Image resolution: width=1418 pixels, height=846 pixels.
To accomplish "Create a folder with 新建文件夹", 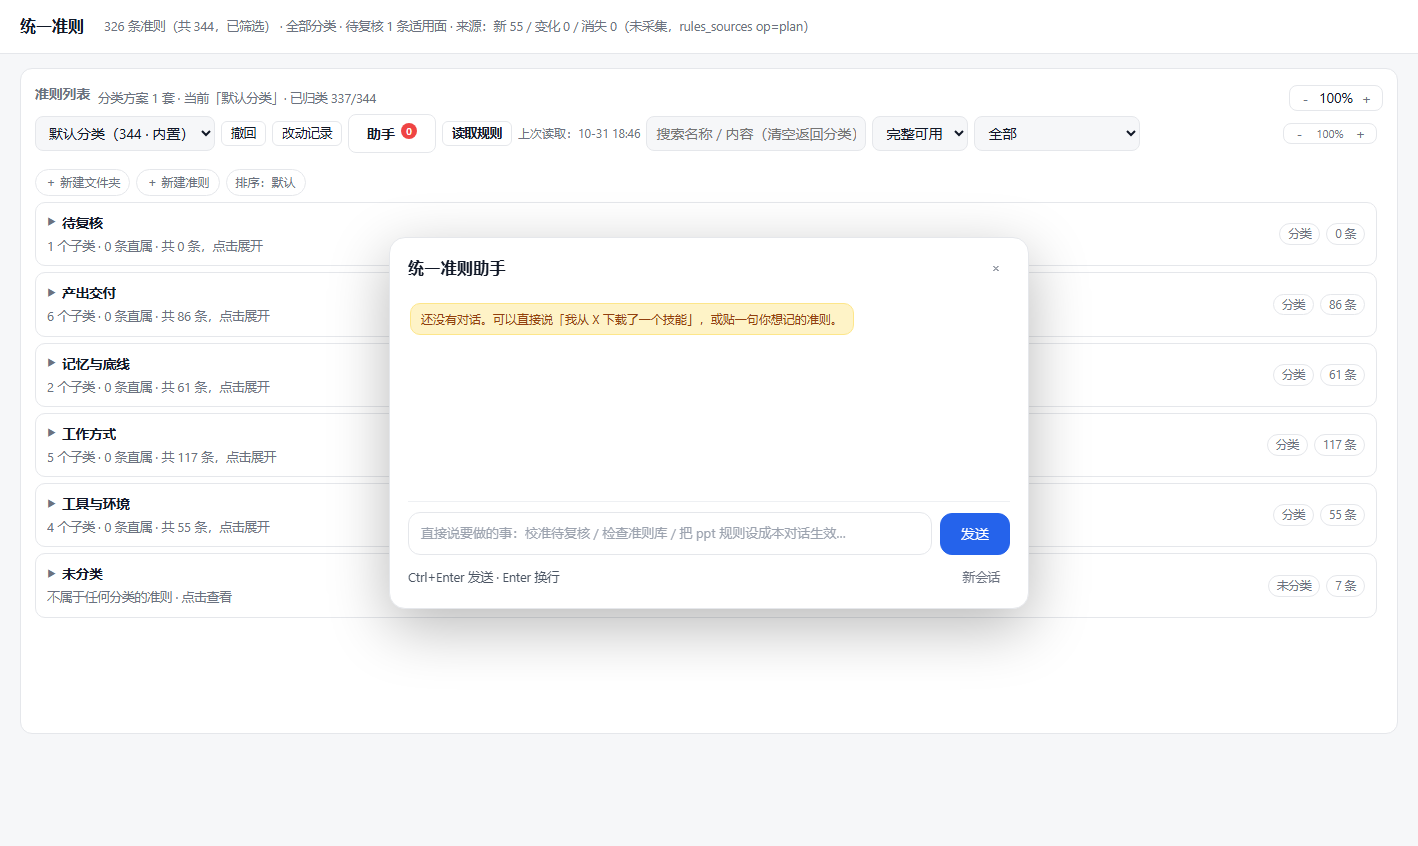I will click(x=83, y=182).
